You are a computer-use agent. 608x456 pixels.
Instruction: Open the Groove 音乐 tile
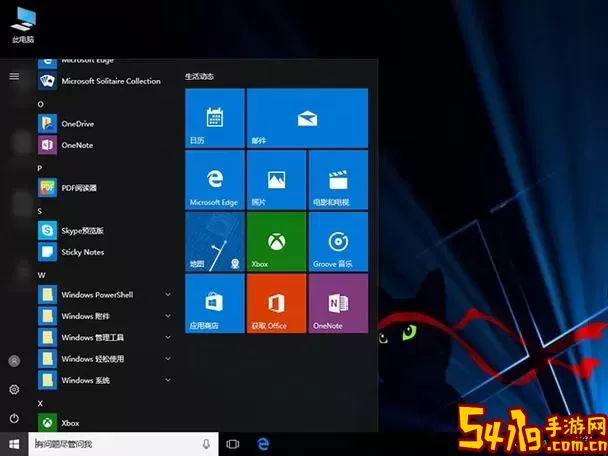(338, 242)
